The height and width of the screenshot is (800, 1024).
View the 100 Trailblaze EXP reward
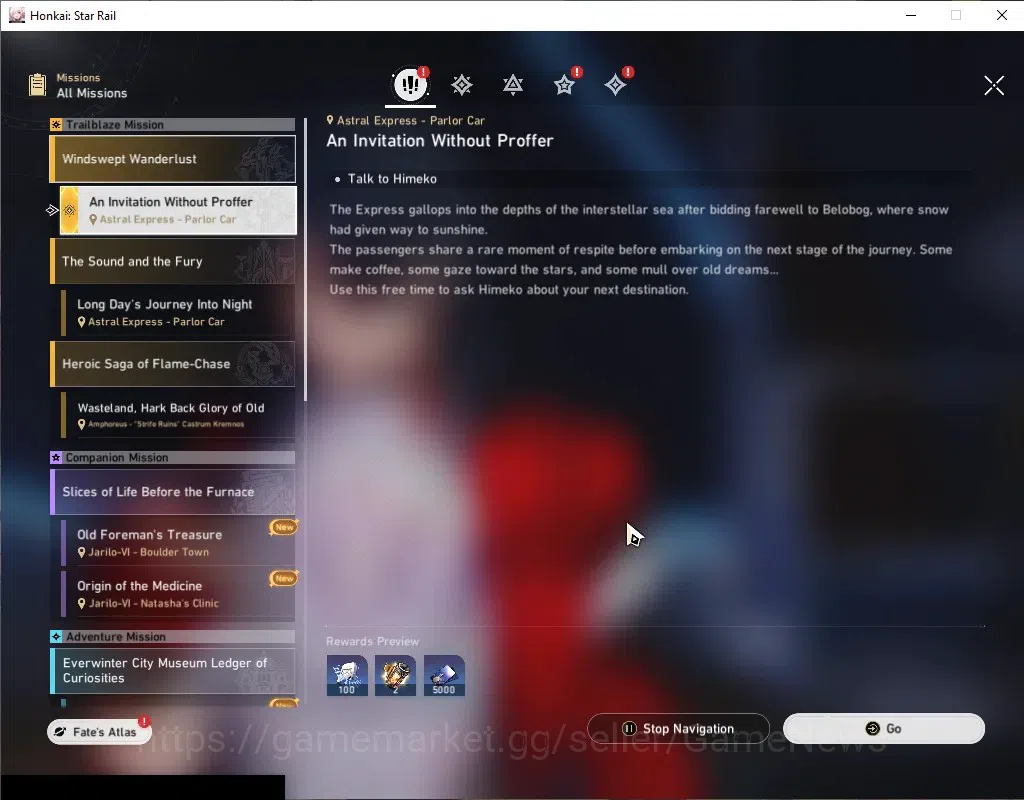pos(347,675)
